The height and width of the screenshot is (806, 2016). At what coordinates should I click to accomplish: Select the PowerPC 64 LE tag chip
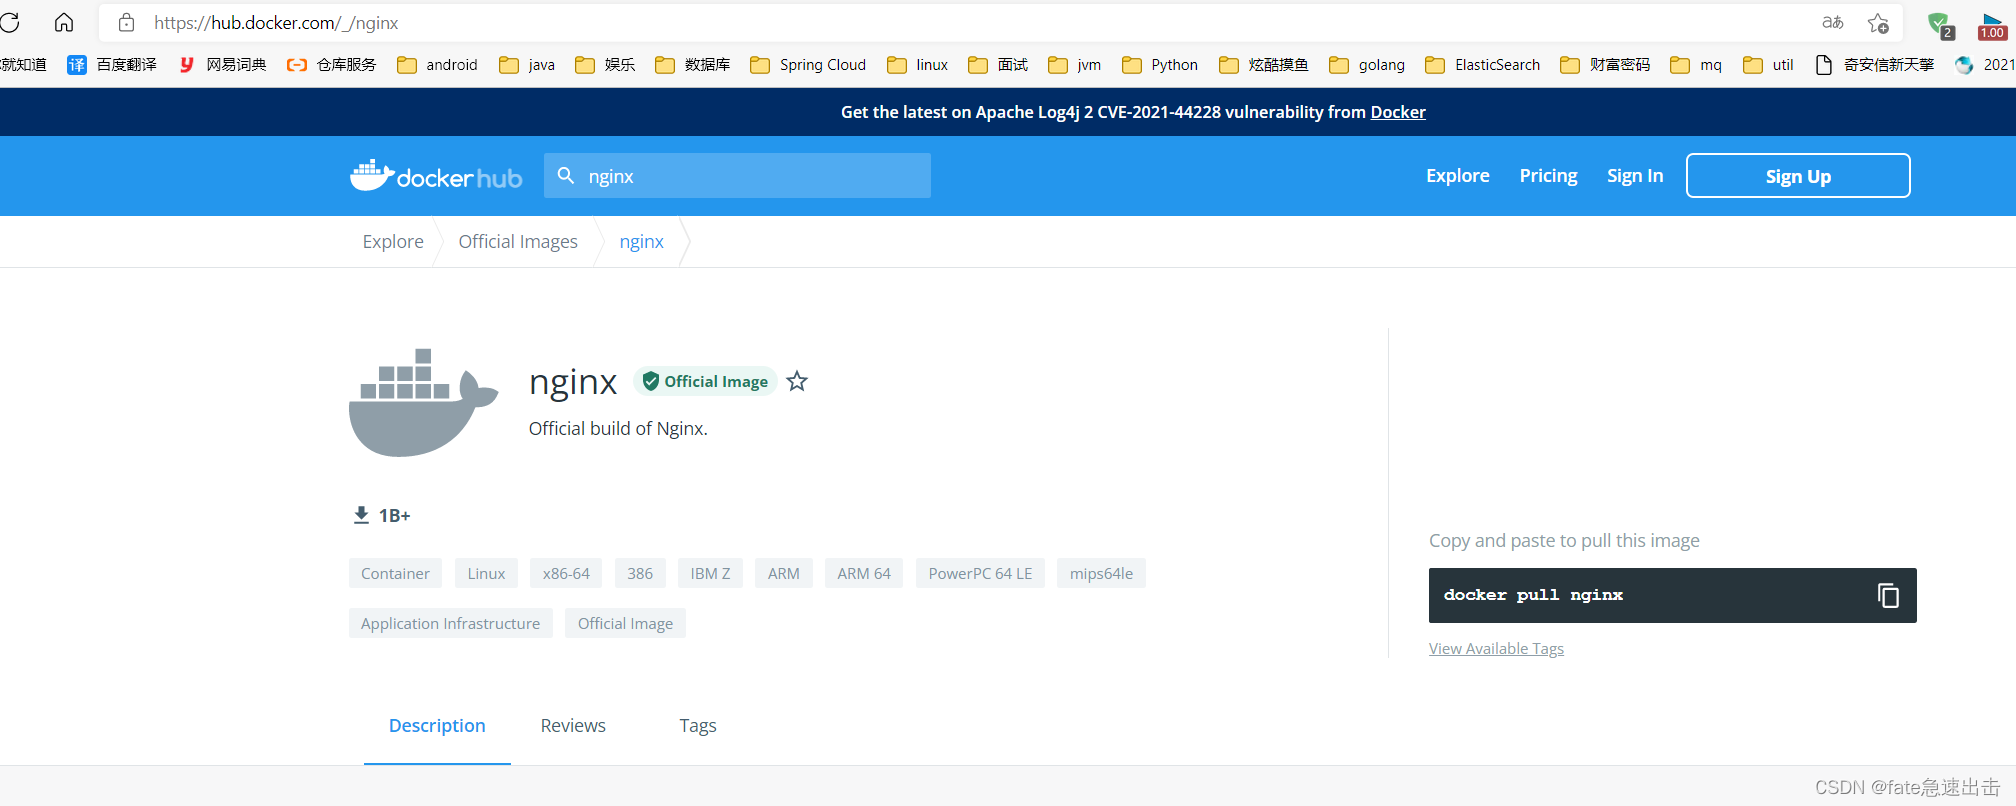[980, 573]
